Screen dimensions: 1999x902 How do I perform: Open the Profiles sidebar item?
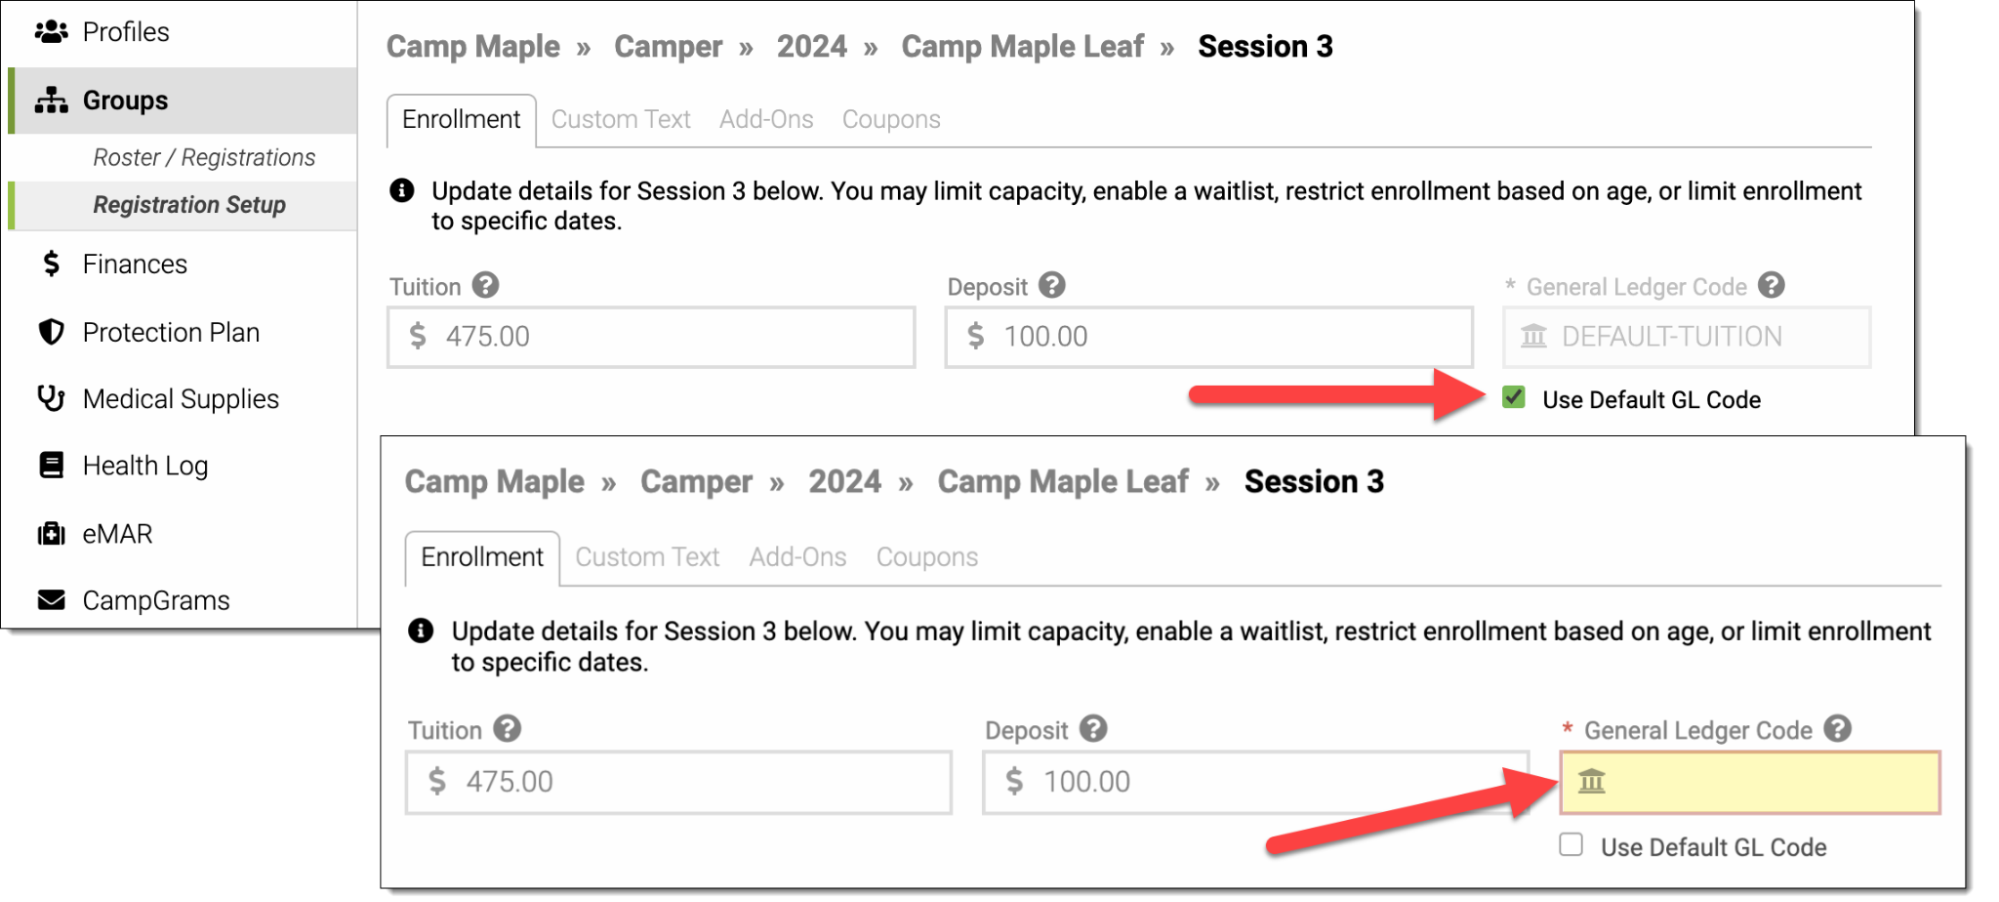(x=126, y=32)
